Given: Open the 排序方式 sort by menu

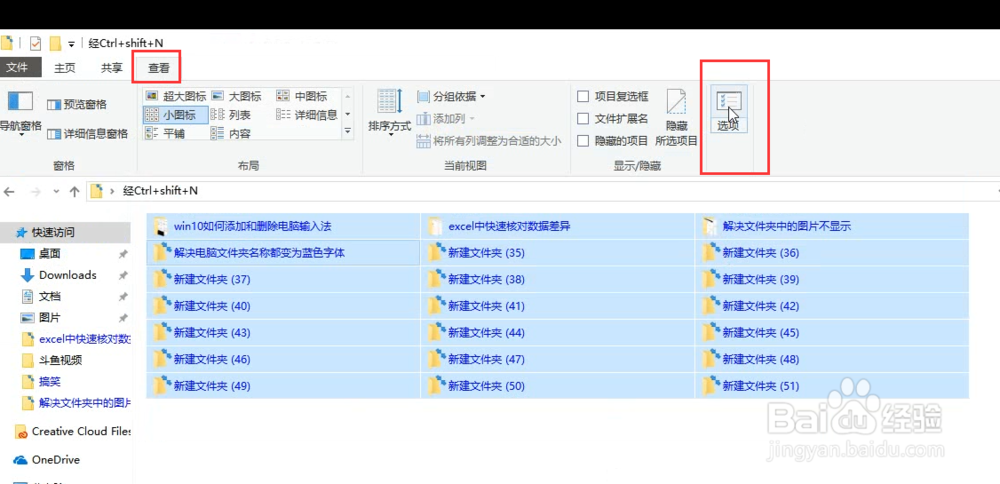Looking at the screenshot, I should (x=389, y=111).
